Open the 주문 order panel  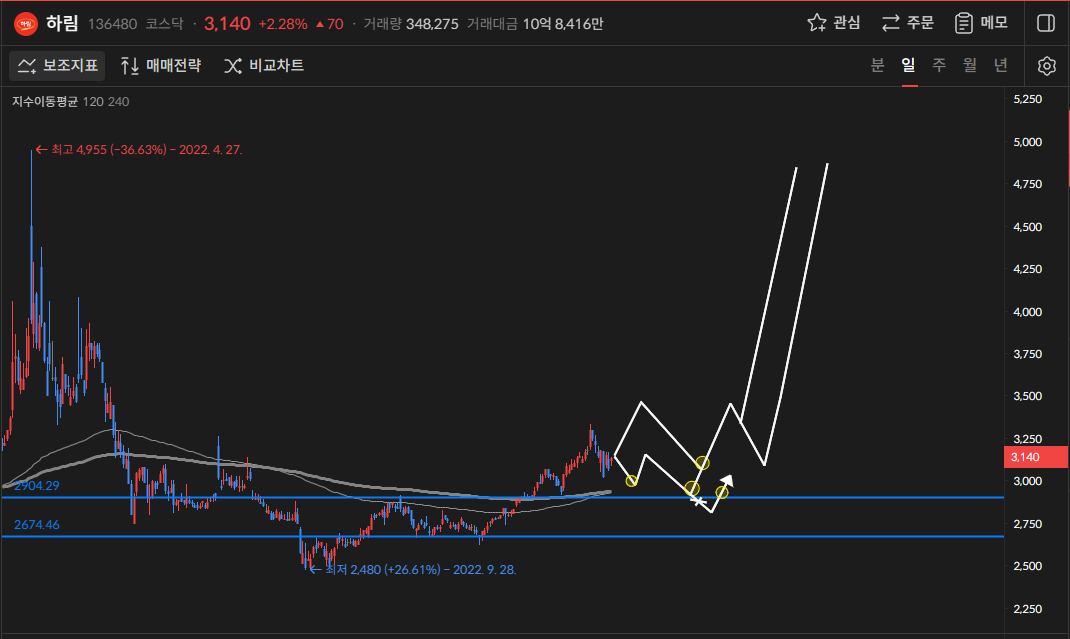[907, 23]
